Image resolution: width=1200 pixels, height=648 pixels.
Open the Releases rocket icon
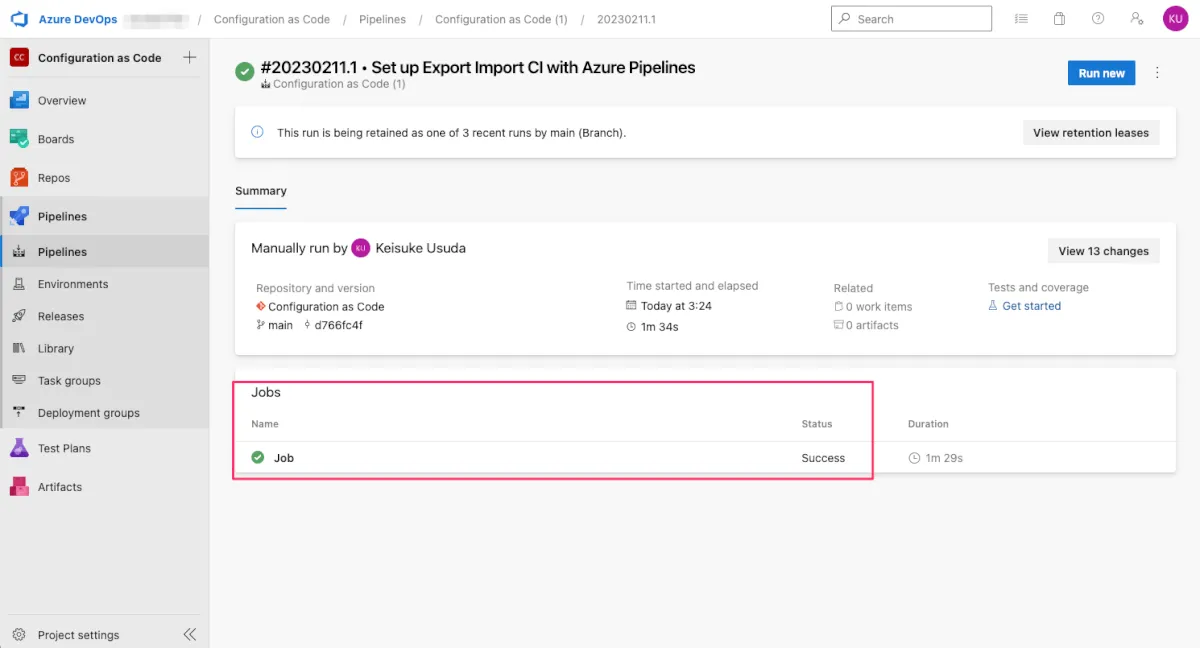pyautogui.click(x=19, y=316)
